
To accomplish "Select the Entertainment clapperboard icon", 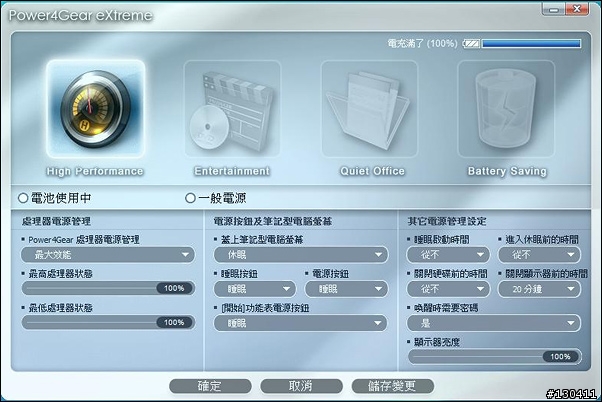I will (232, 109).
